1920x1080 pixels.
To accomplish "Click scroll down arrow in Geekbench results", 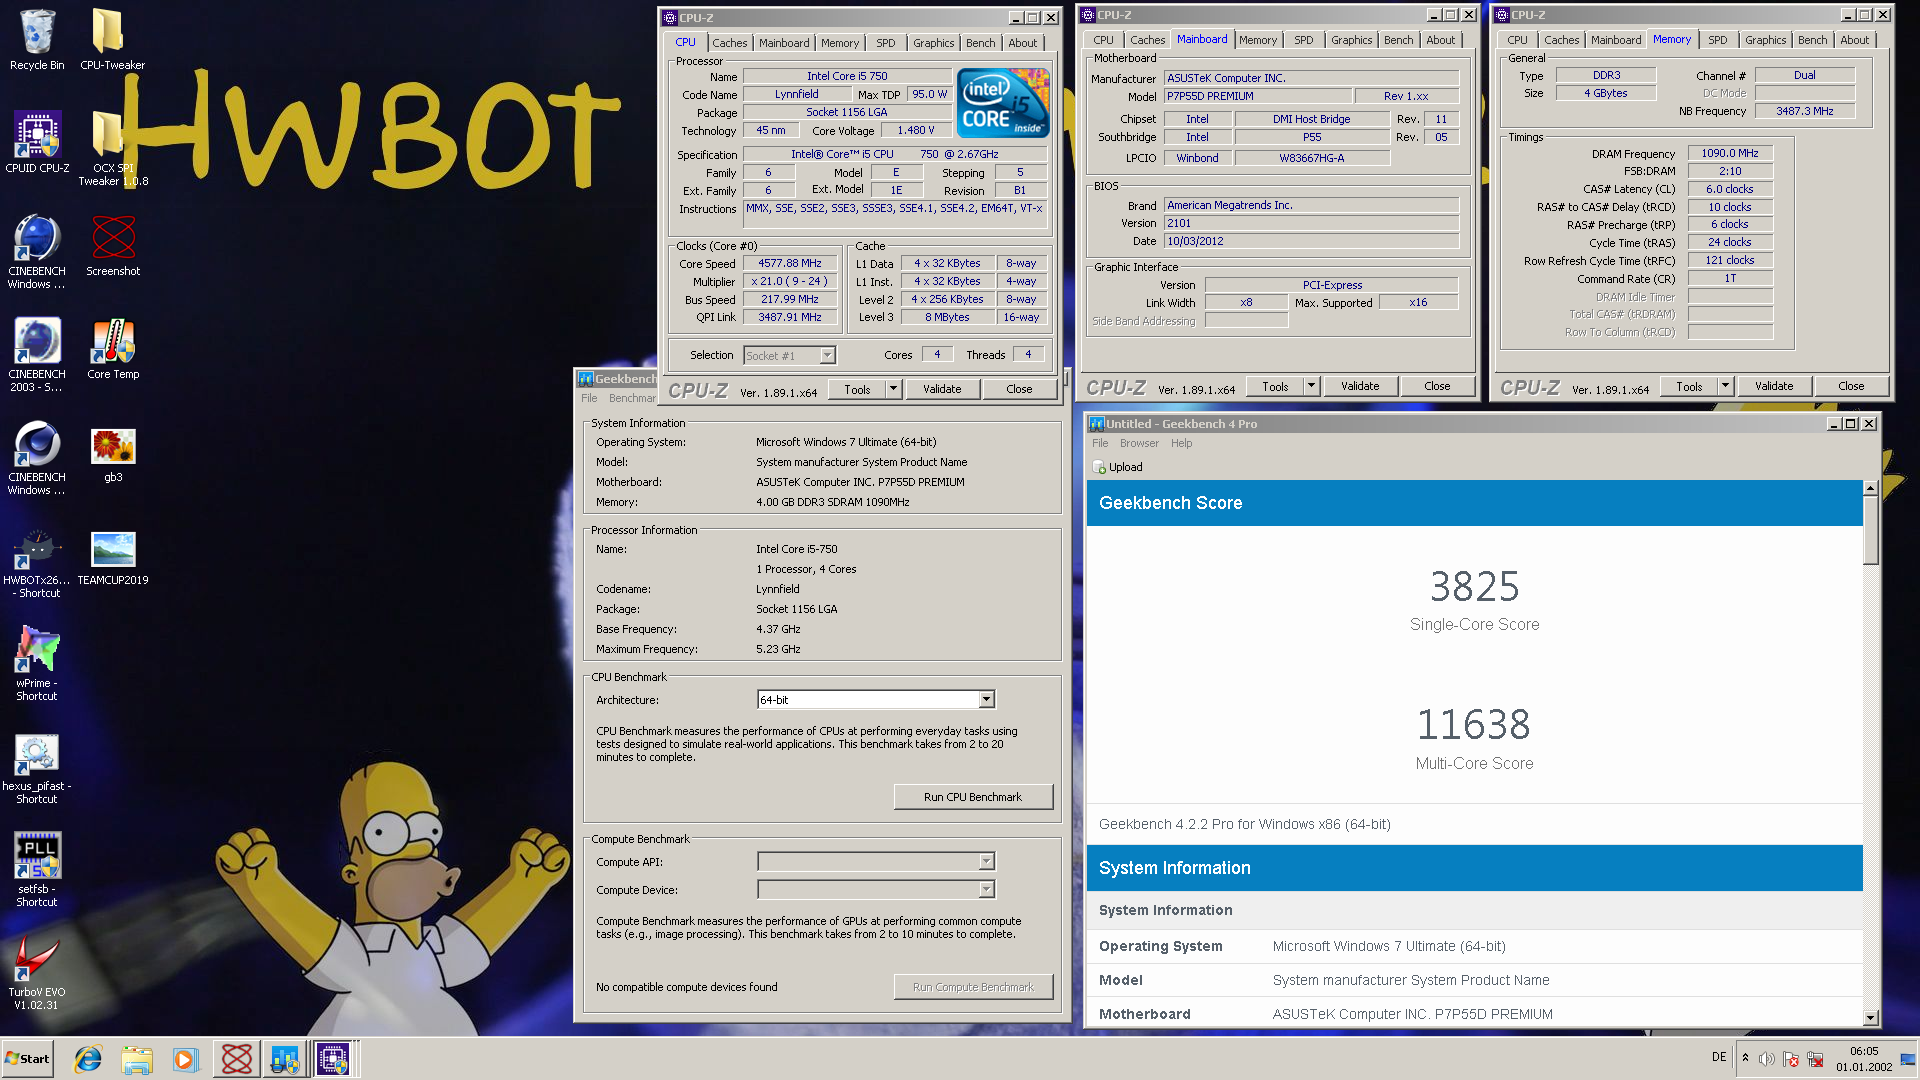I will click(x=1871, y=1018).
